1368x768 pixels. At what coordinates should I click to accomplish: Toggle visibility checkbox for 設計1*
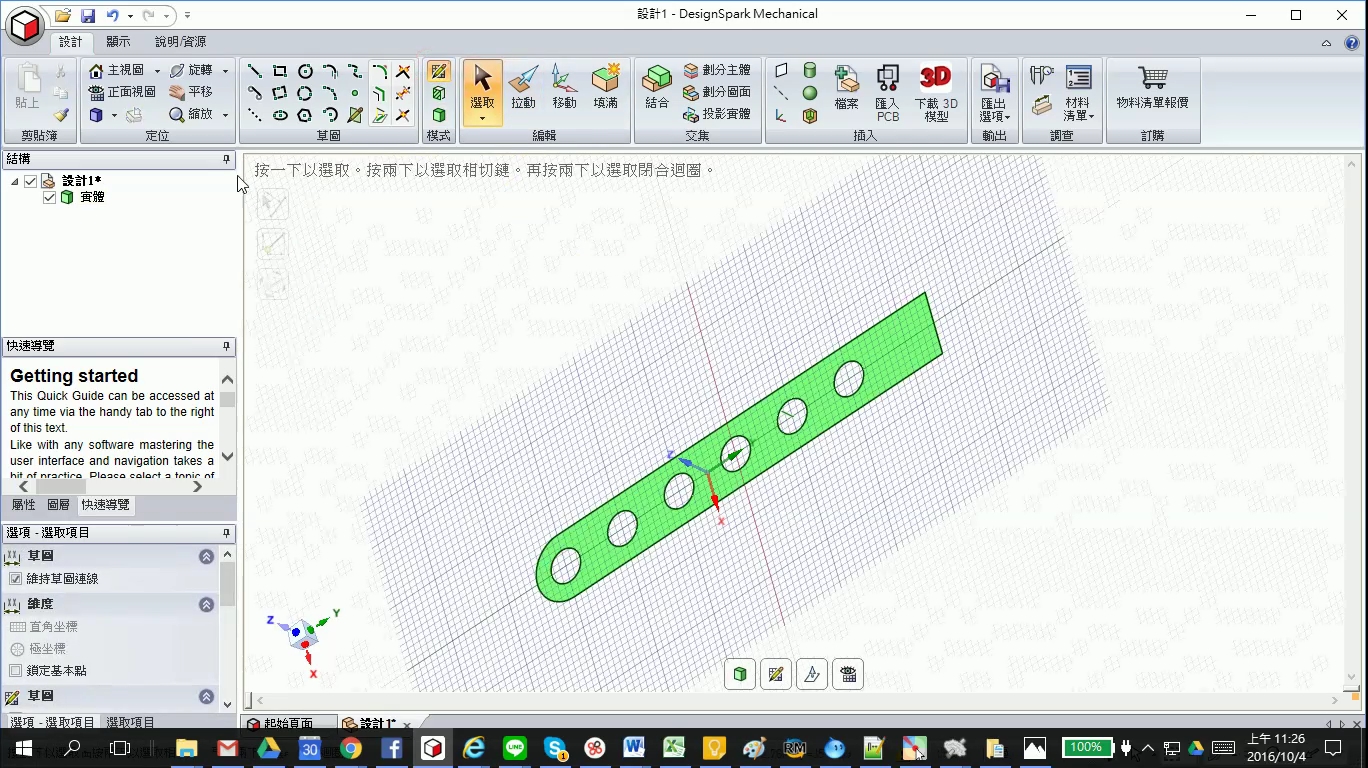point(31,181)
